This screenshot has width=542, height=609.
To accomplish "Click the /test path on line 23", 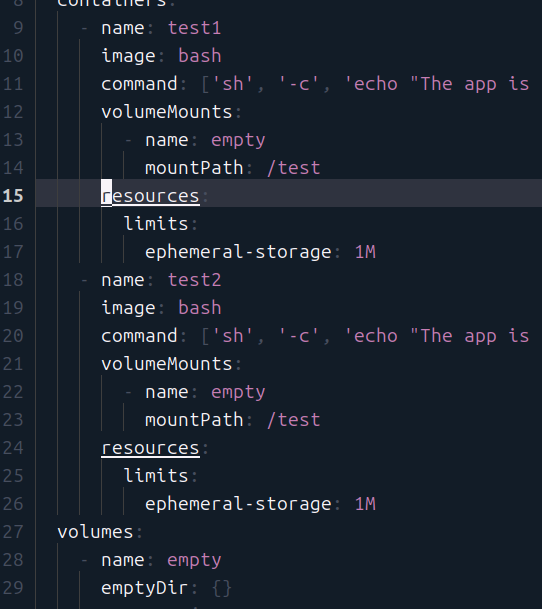I will 294,420.
